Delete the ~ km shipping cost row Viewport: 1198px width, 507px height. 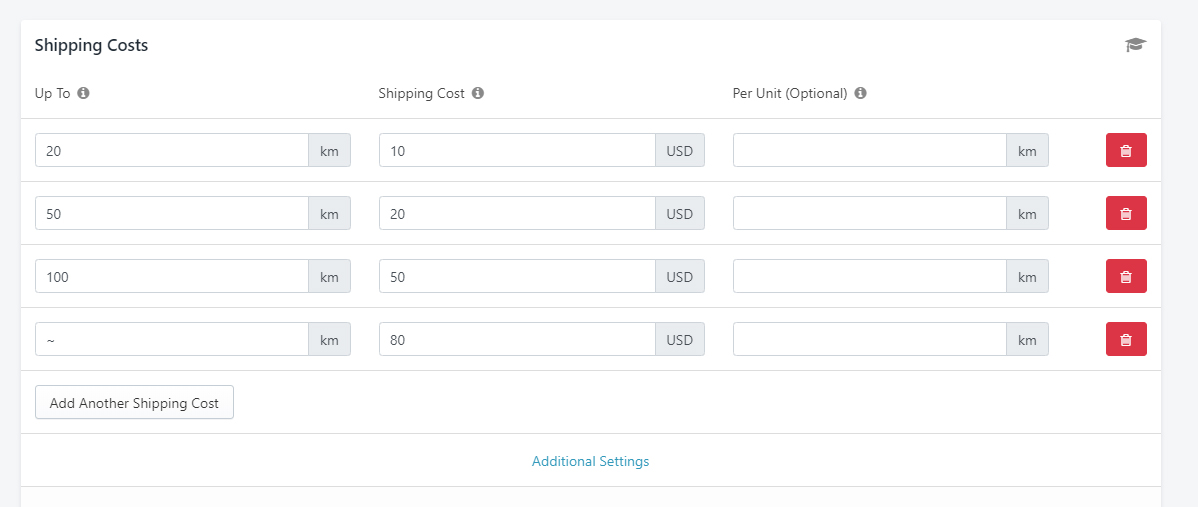point(1125,339)
